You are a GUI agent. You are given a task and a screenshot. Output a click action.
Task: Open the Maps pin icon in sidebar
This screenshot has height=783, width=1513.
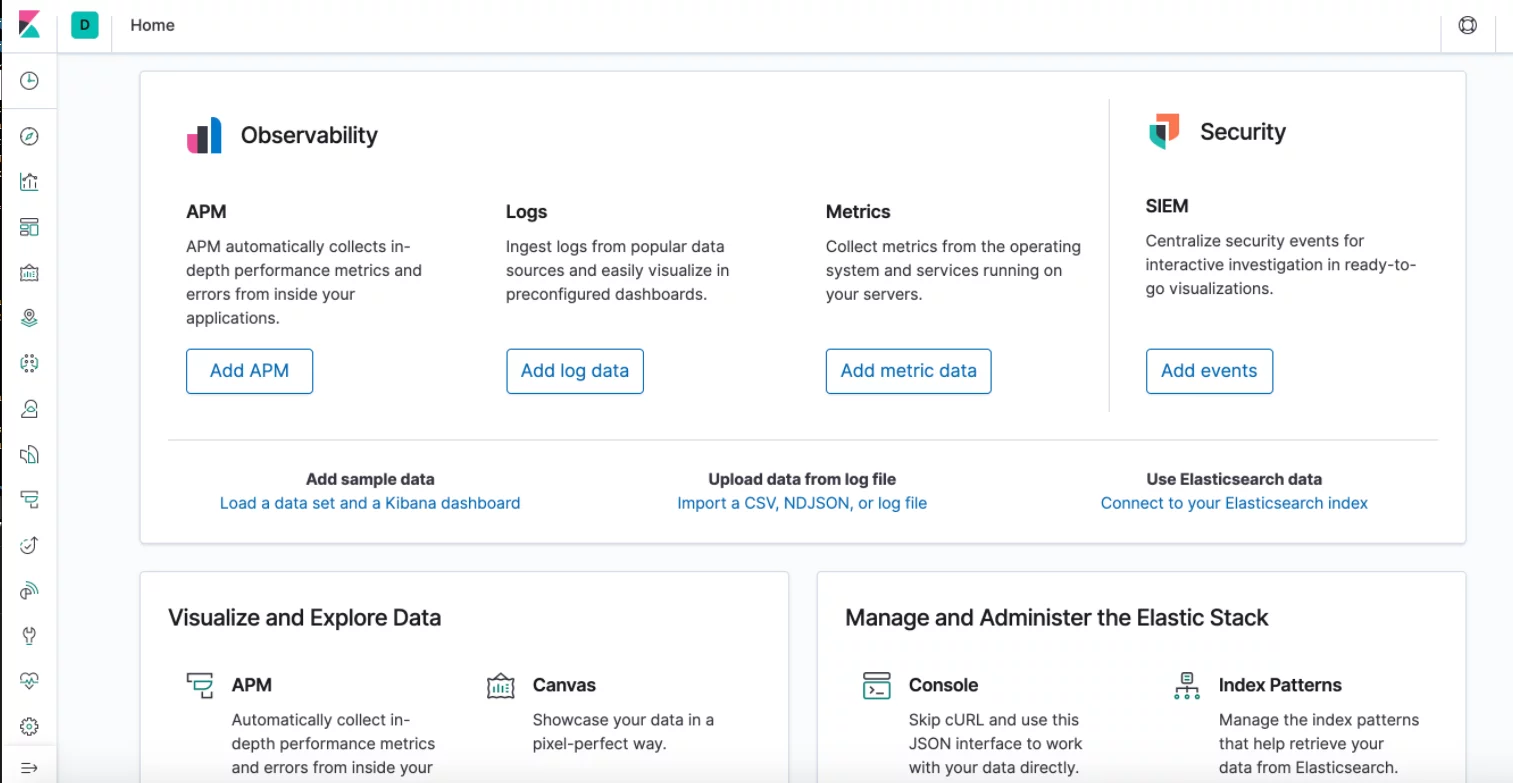tap(29, 318)
